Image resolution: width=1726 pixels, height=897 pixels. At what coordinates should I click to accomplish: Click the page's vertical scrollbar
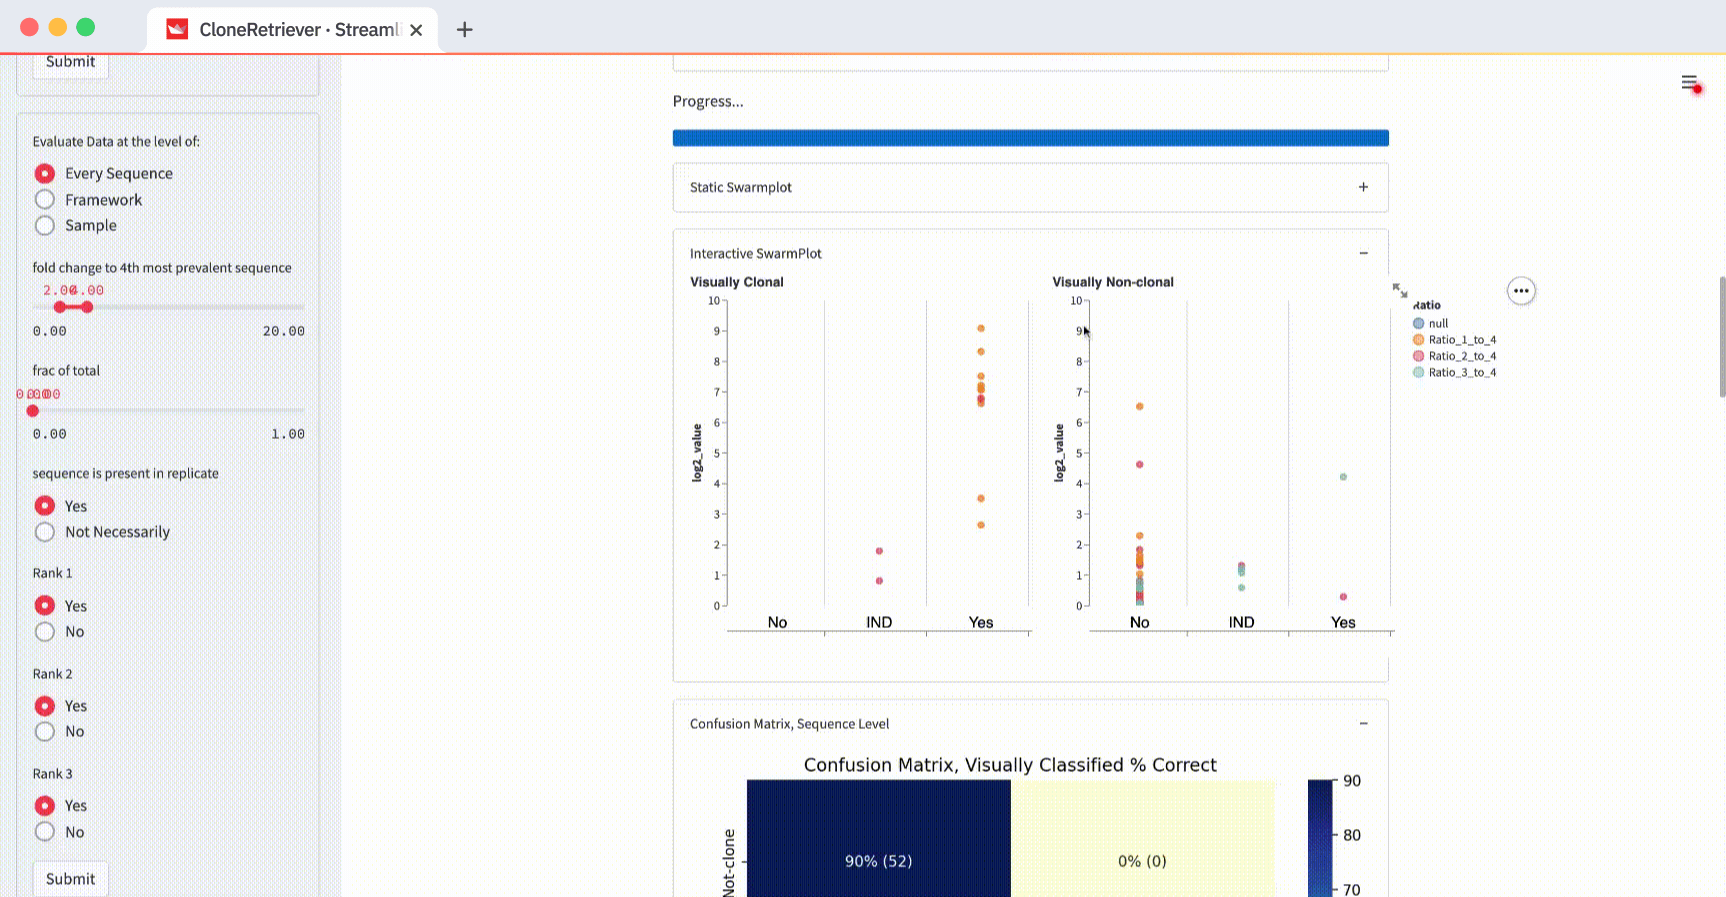click(x=1720, y=337)
